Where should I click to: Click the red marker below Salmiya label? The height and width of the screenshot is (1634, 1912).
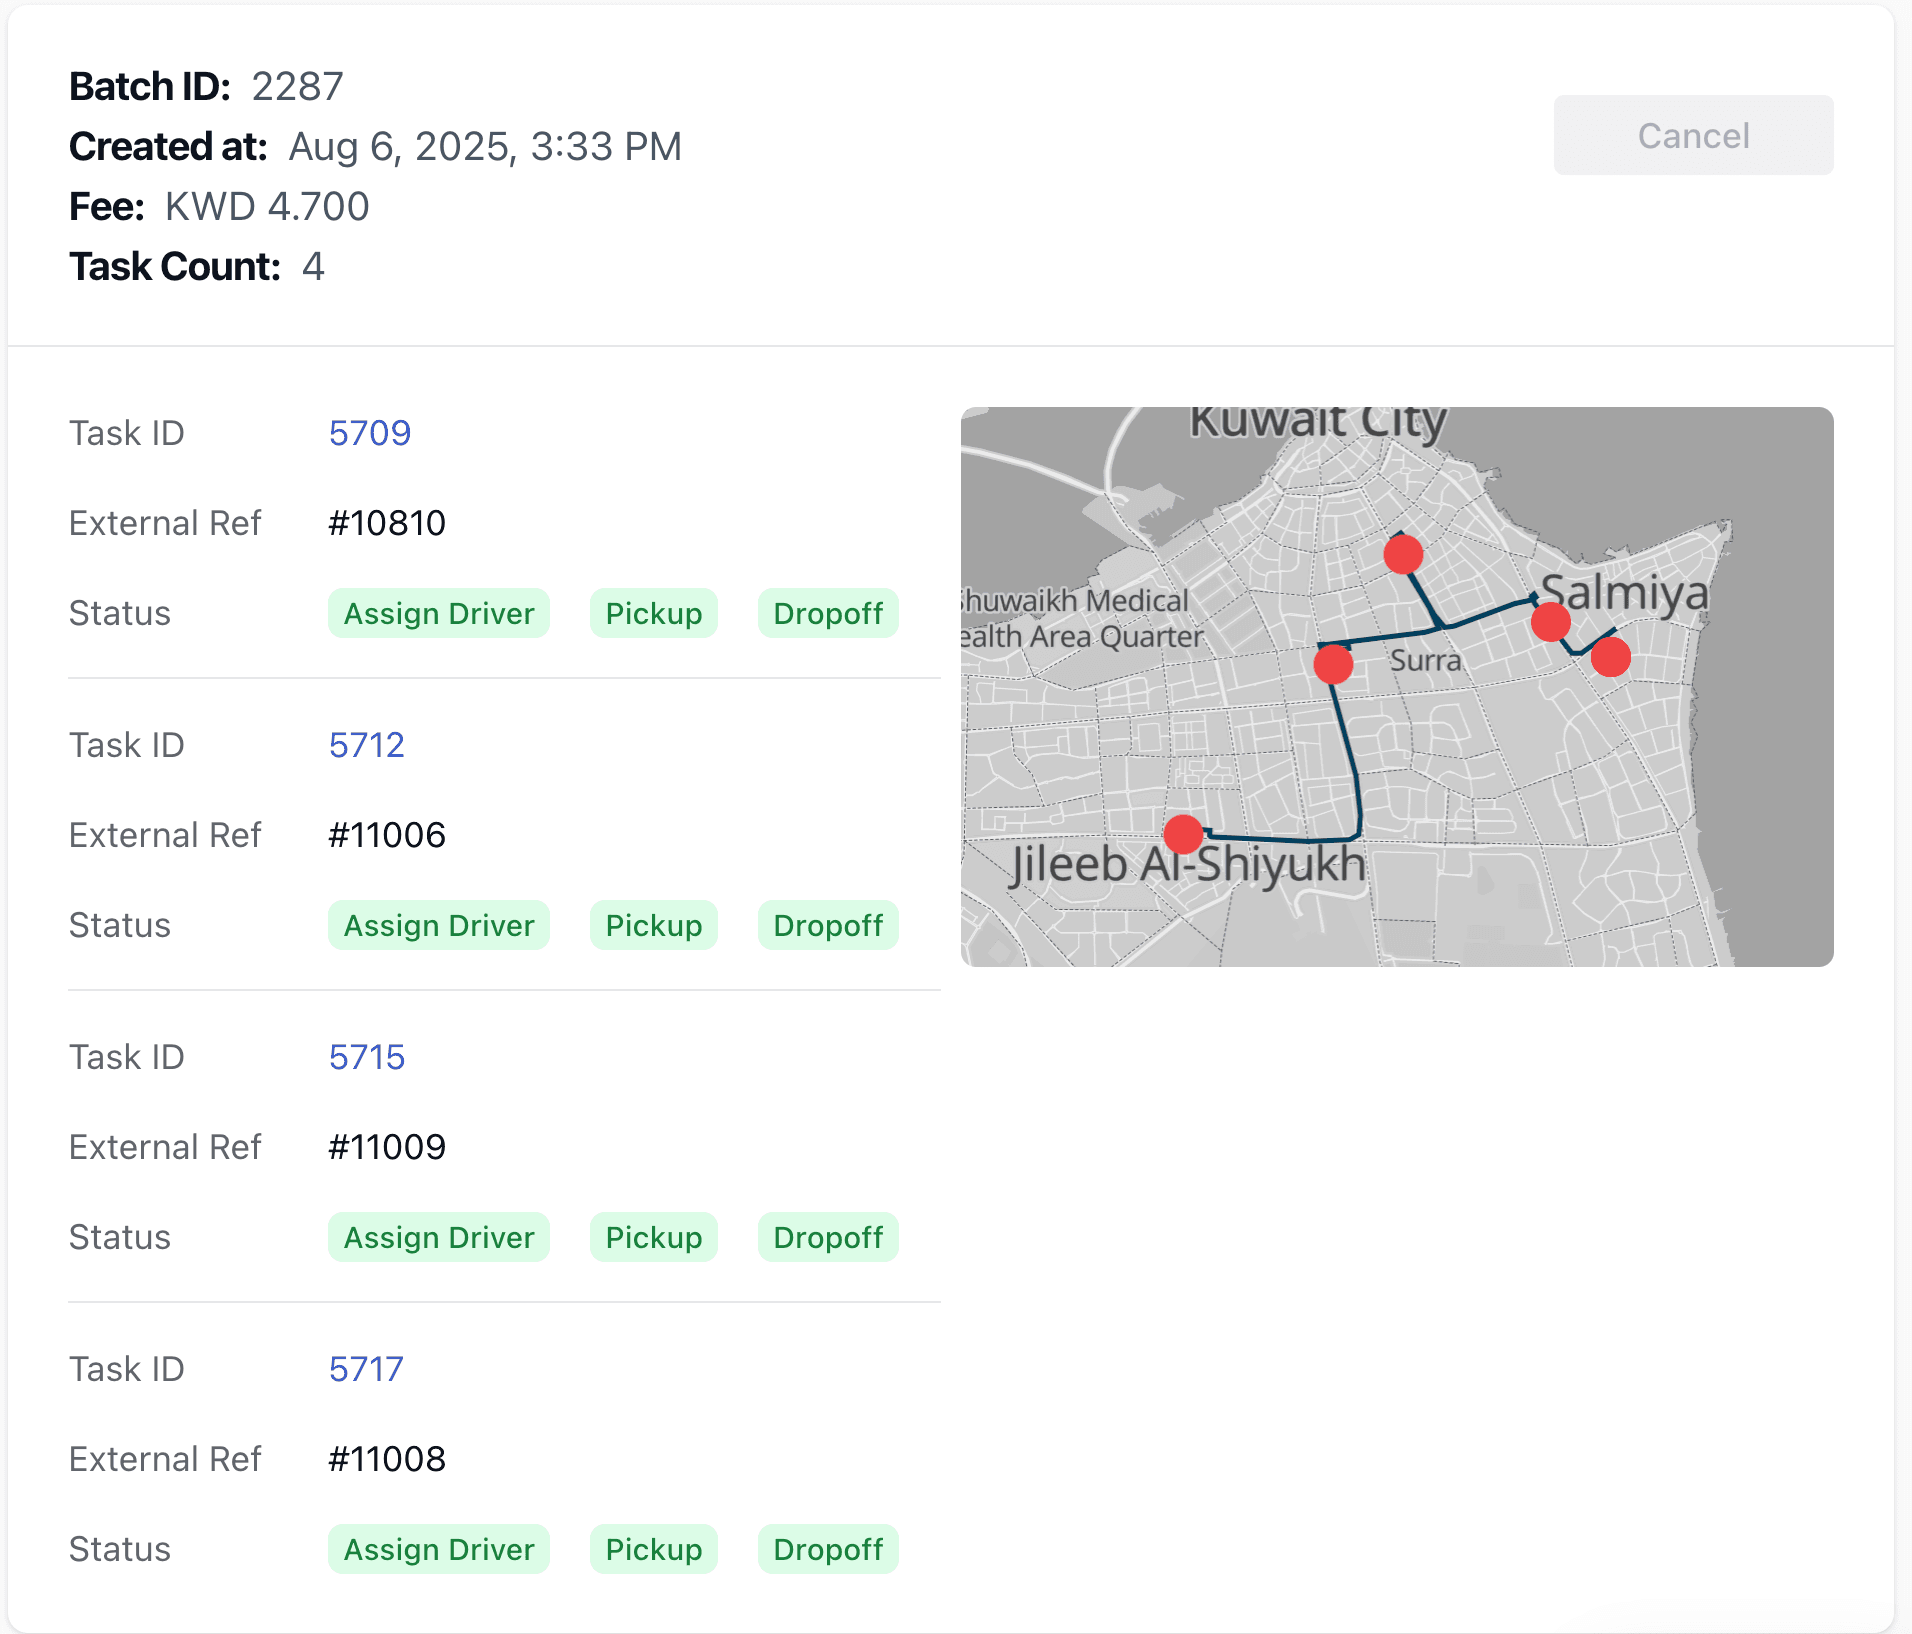1550,622
